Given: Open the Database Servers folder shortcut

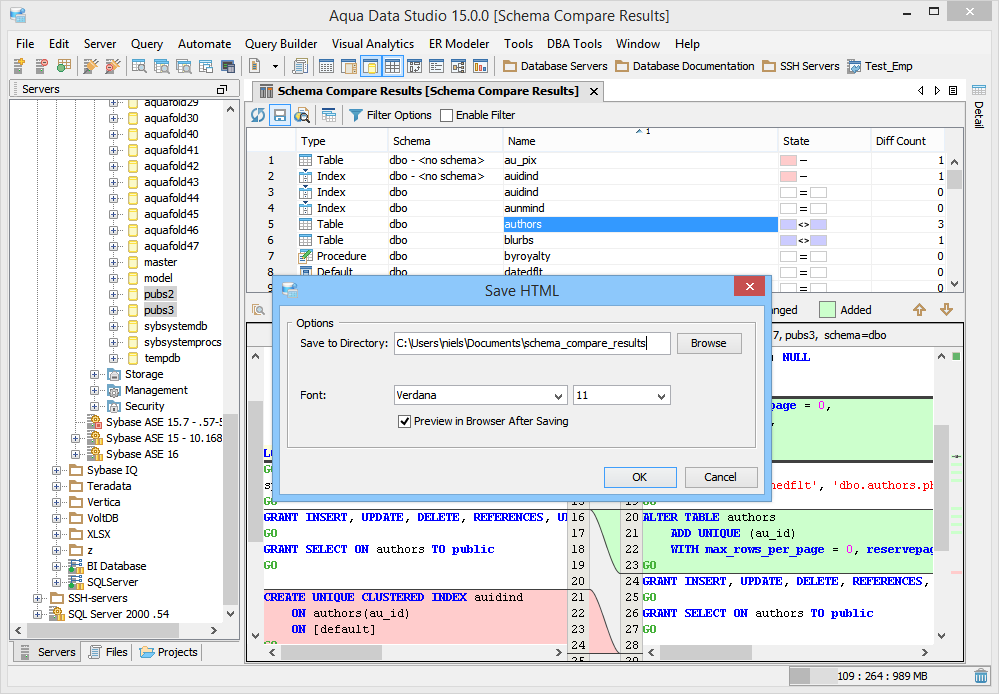Looking at the screenshot, I should point(555,66).
